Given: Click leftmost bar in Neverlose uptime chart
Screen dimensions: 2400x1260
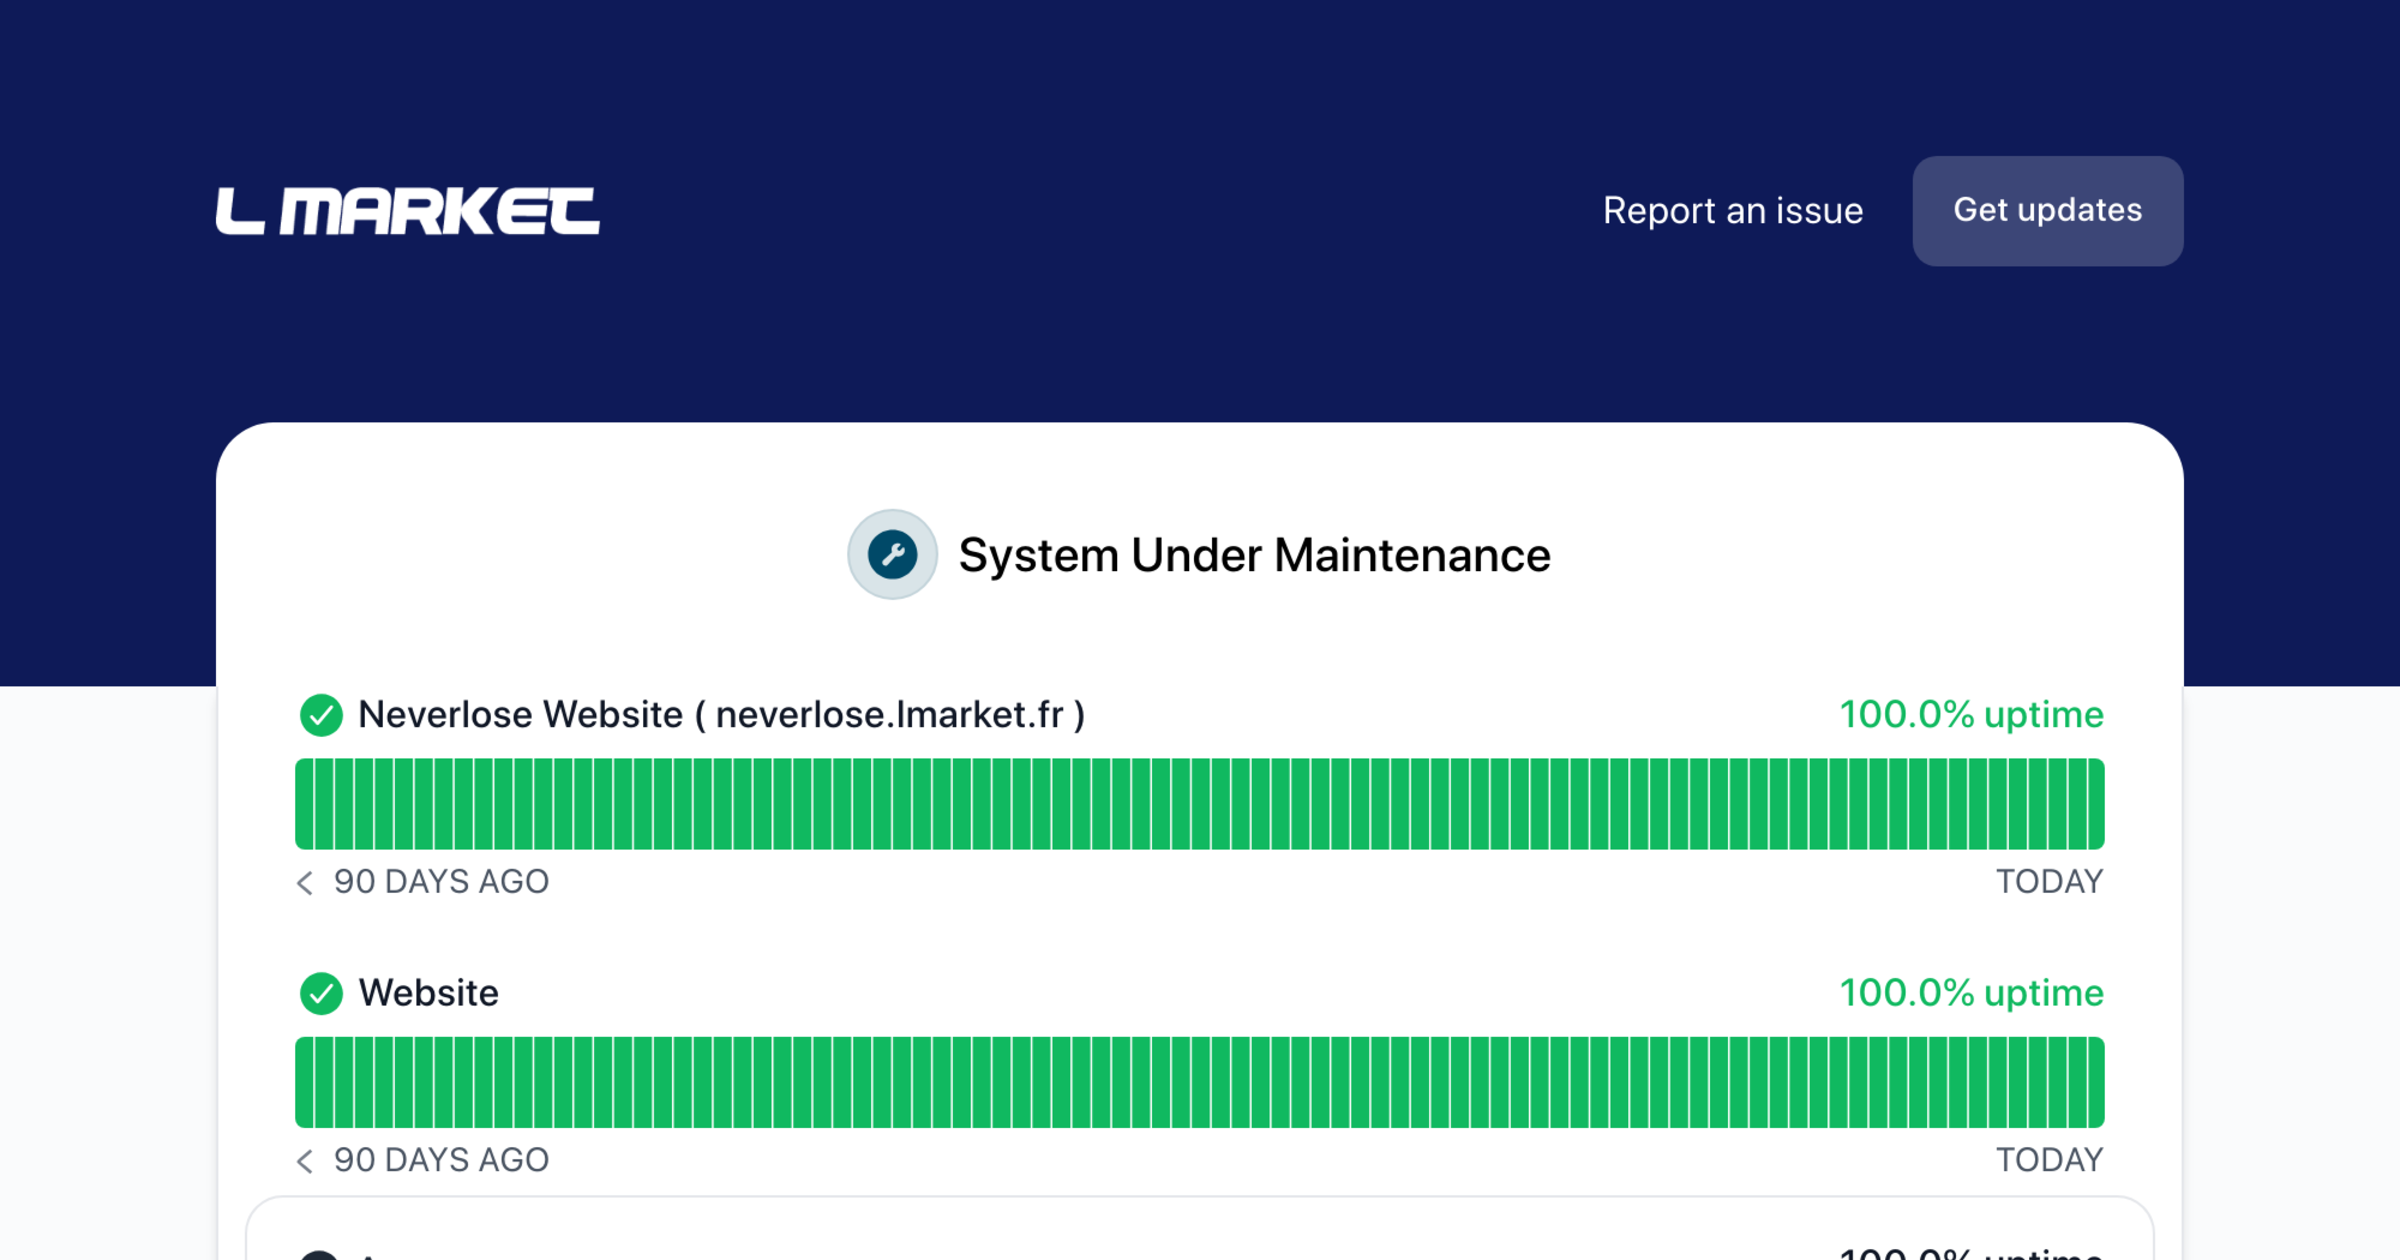Looking at the screenshot, I should tap(304, 804).
